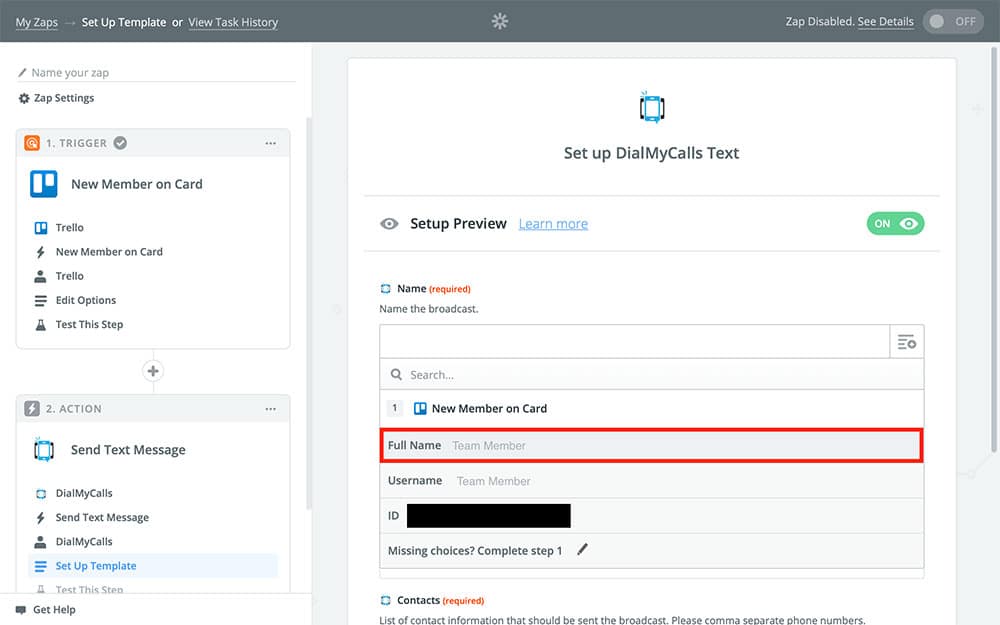Click the Zapier loader icon in top bar
Screen dimensions: 1000x625
click(x=500, y=21)
